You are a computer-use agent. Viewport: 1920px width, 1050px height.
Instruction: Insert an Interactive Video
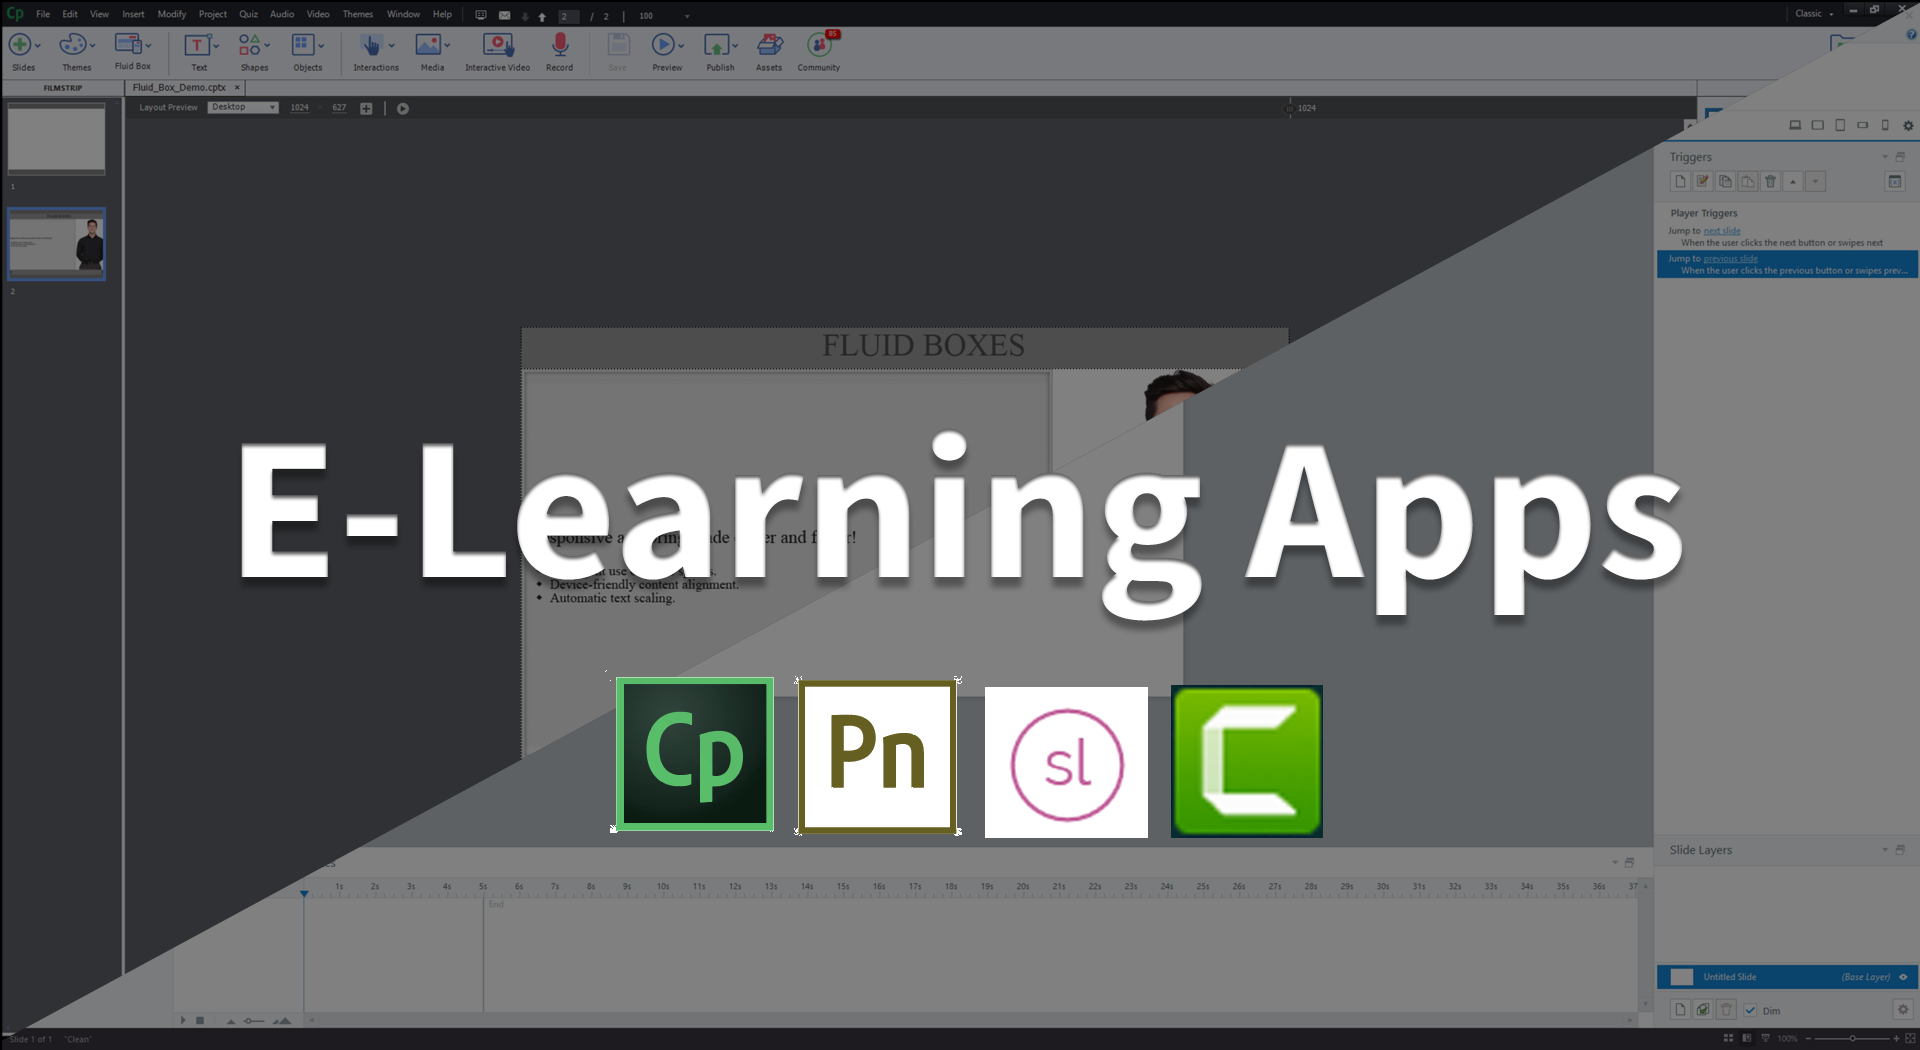point(498,45)
